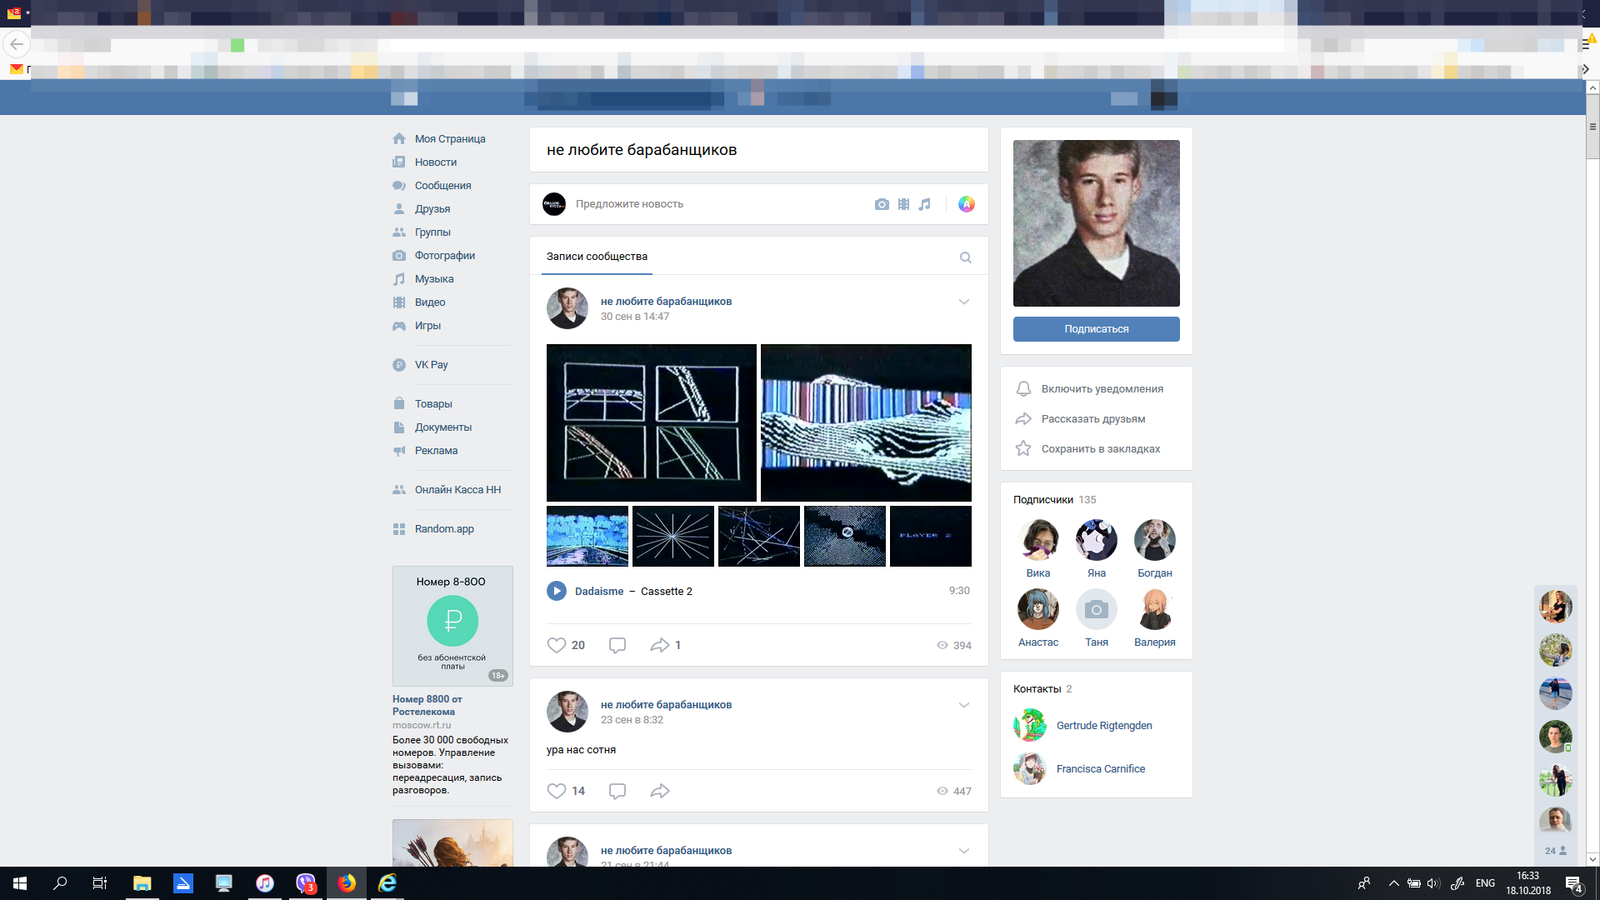Open Gertrude Rigtengden contact link
1600x900 pixels.
pyautogui.click(x=1103, y=726)
